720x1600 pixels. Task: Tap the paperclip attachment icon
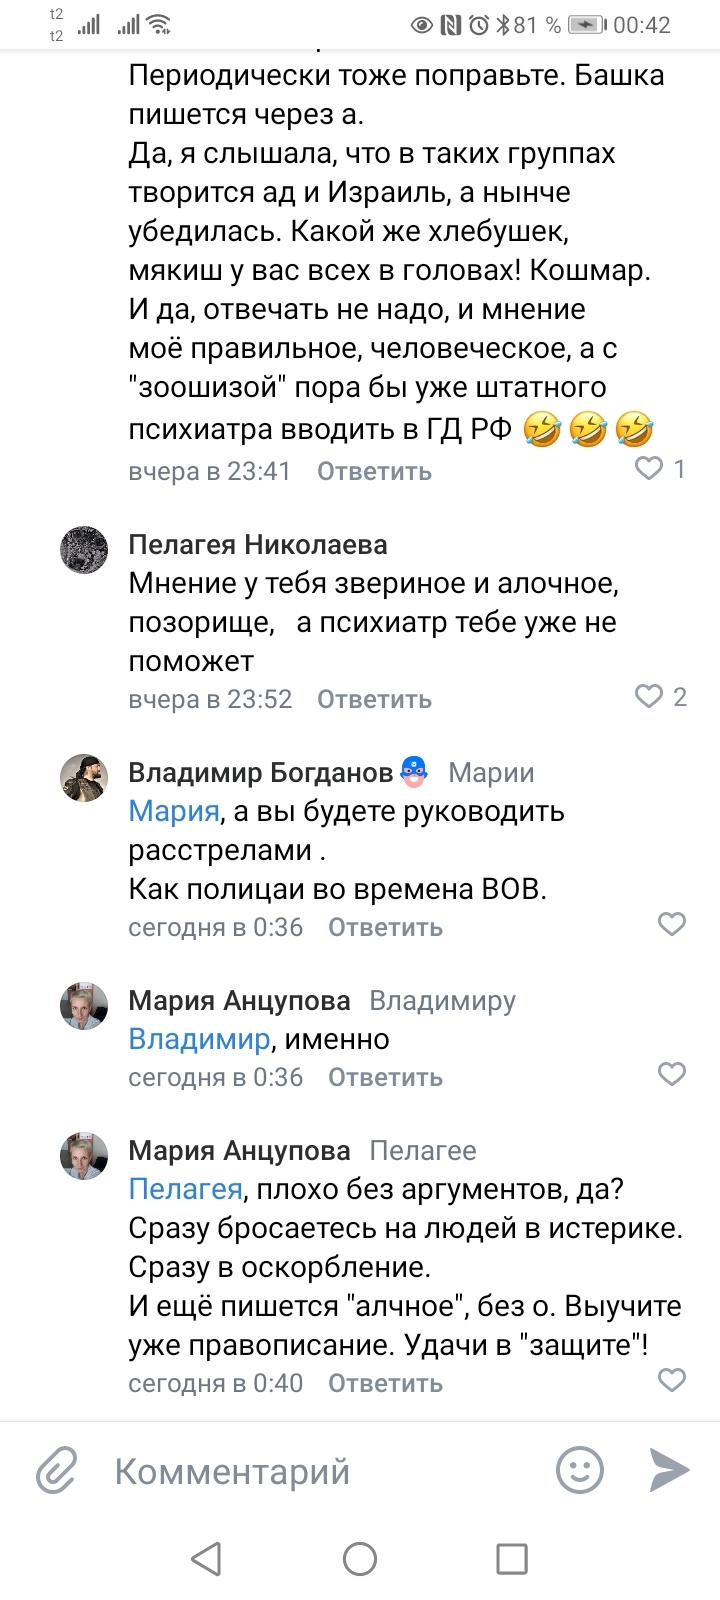point(57,1471)
